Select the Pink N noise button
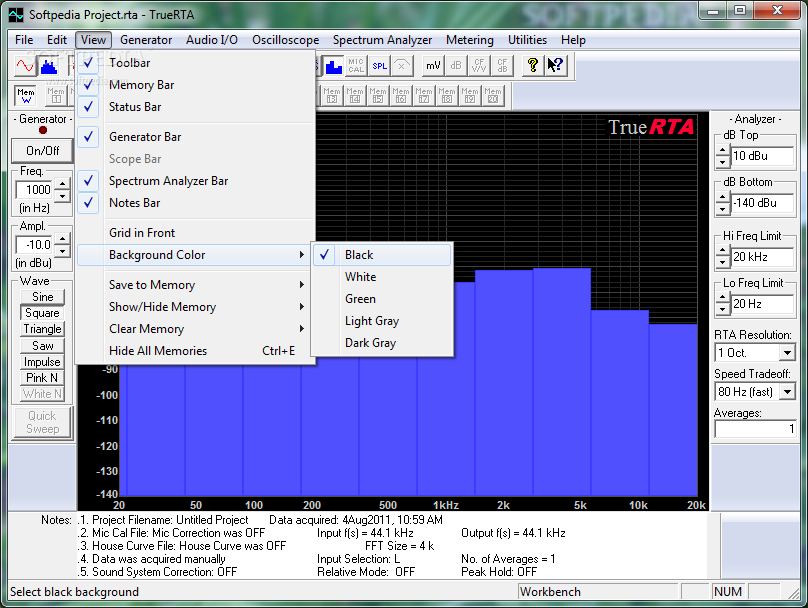808x608 pixels. 42,378
